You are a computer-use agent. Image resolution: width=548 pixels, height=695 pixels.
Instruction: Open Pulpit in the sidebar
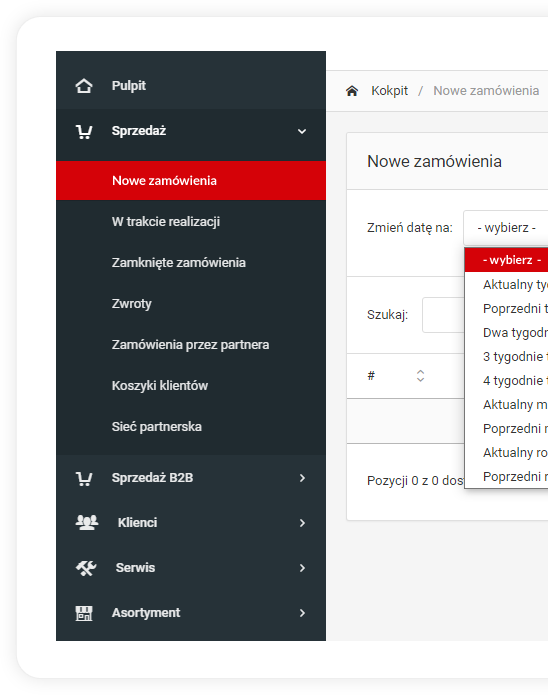click(x=191, y=86)
